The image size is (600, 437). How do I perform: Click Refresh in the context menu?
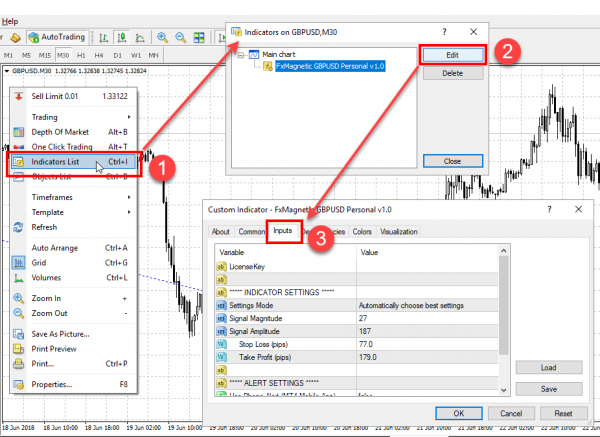[x=73, y=227]
